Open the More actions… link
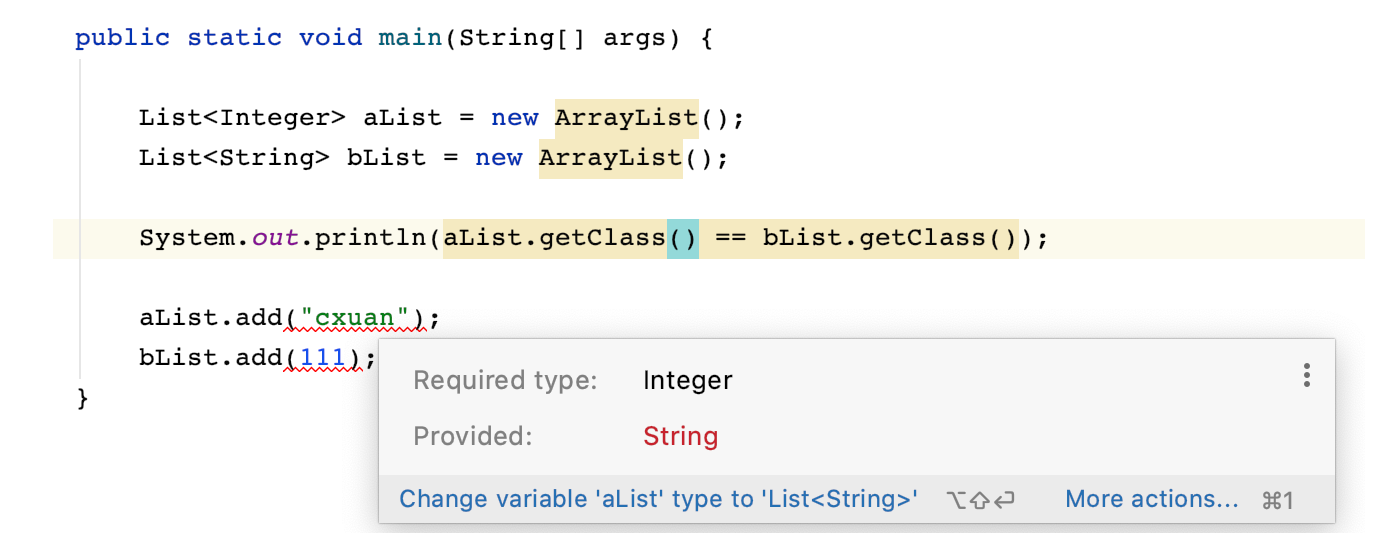This screenshot has width=1386, height=548. (x=1152, y=499)
